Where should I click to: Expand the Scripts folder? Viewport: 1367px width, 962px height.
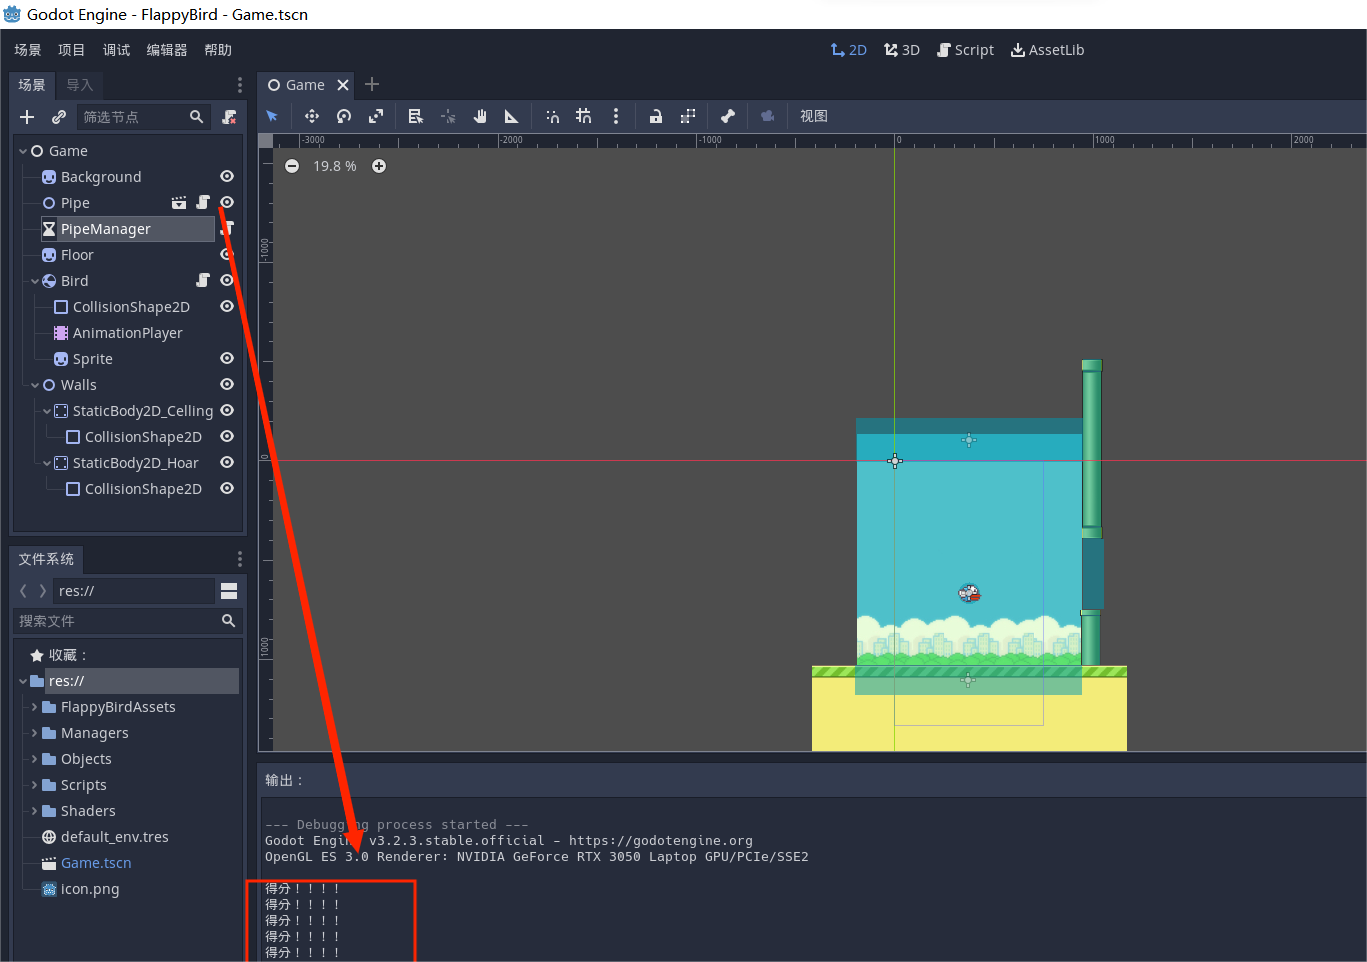click(35, 785)
